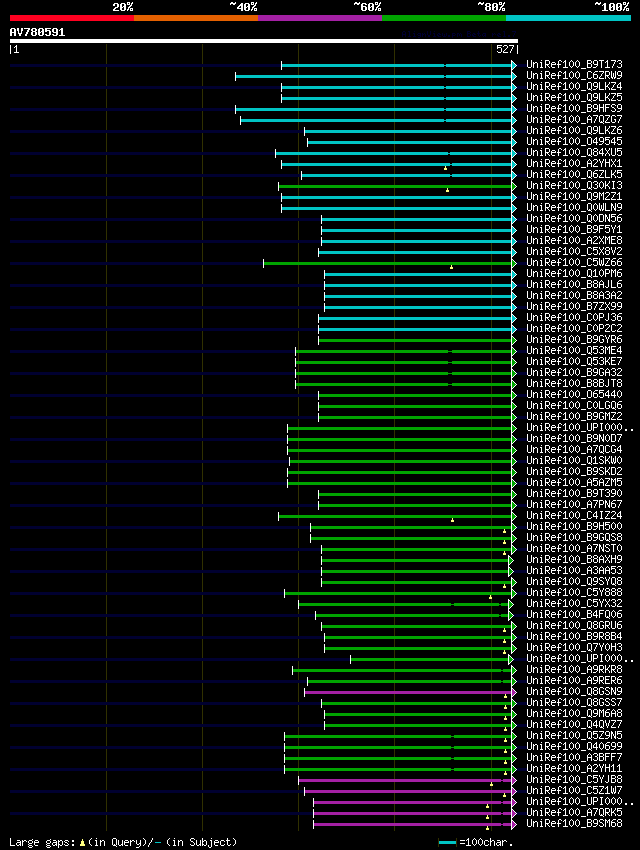Click the green ~80% legend segment

pos(444,18)
